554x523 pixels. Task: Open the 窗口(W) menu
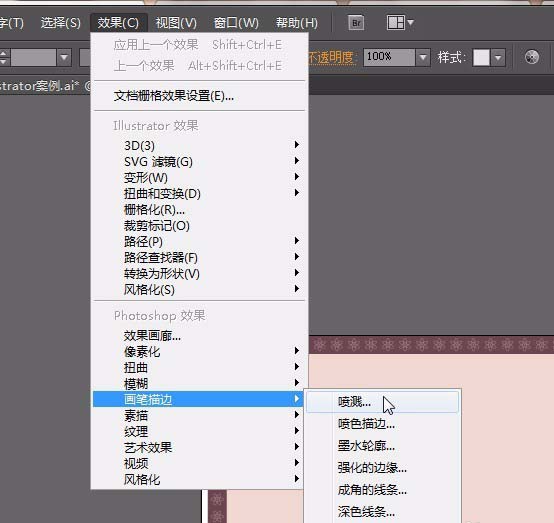(x=236, y=23)
